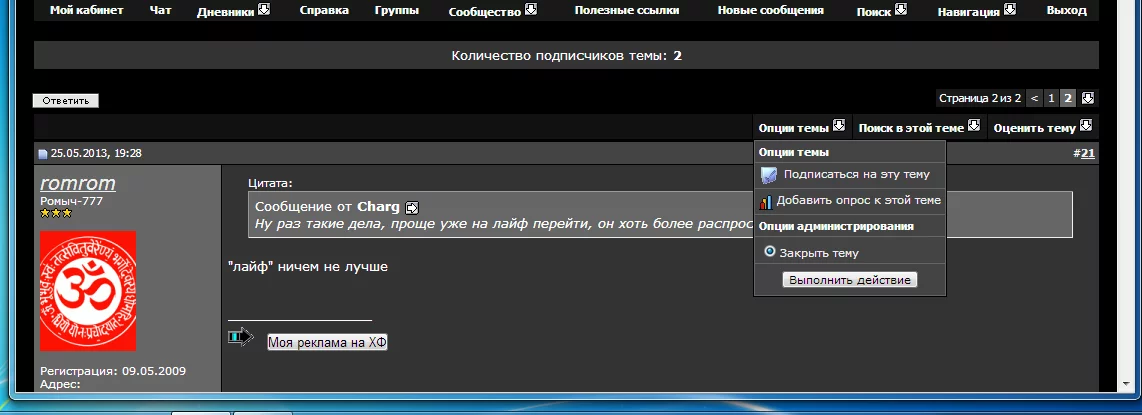Click the current page 2 indicator
Image resolution: width=1142 pixels, height=415 pixels.
tap(1068, 98)
